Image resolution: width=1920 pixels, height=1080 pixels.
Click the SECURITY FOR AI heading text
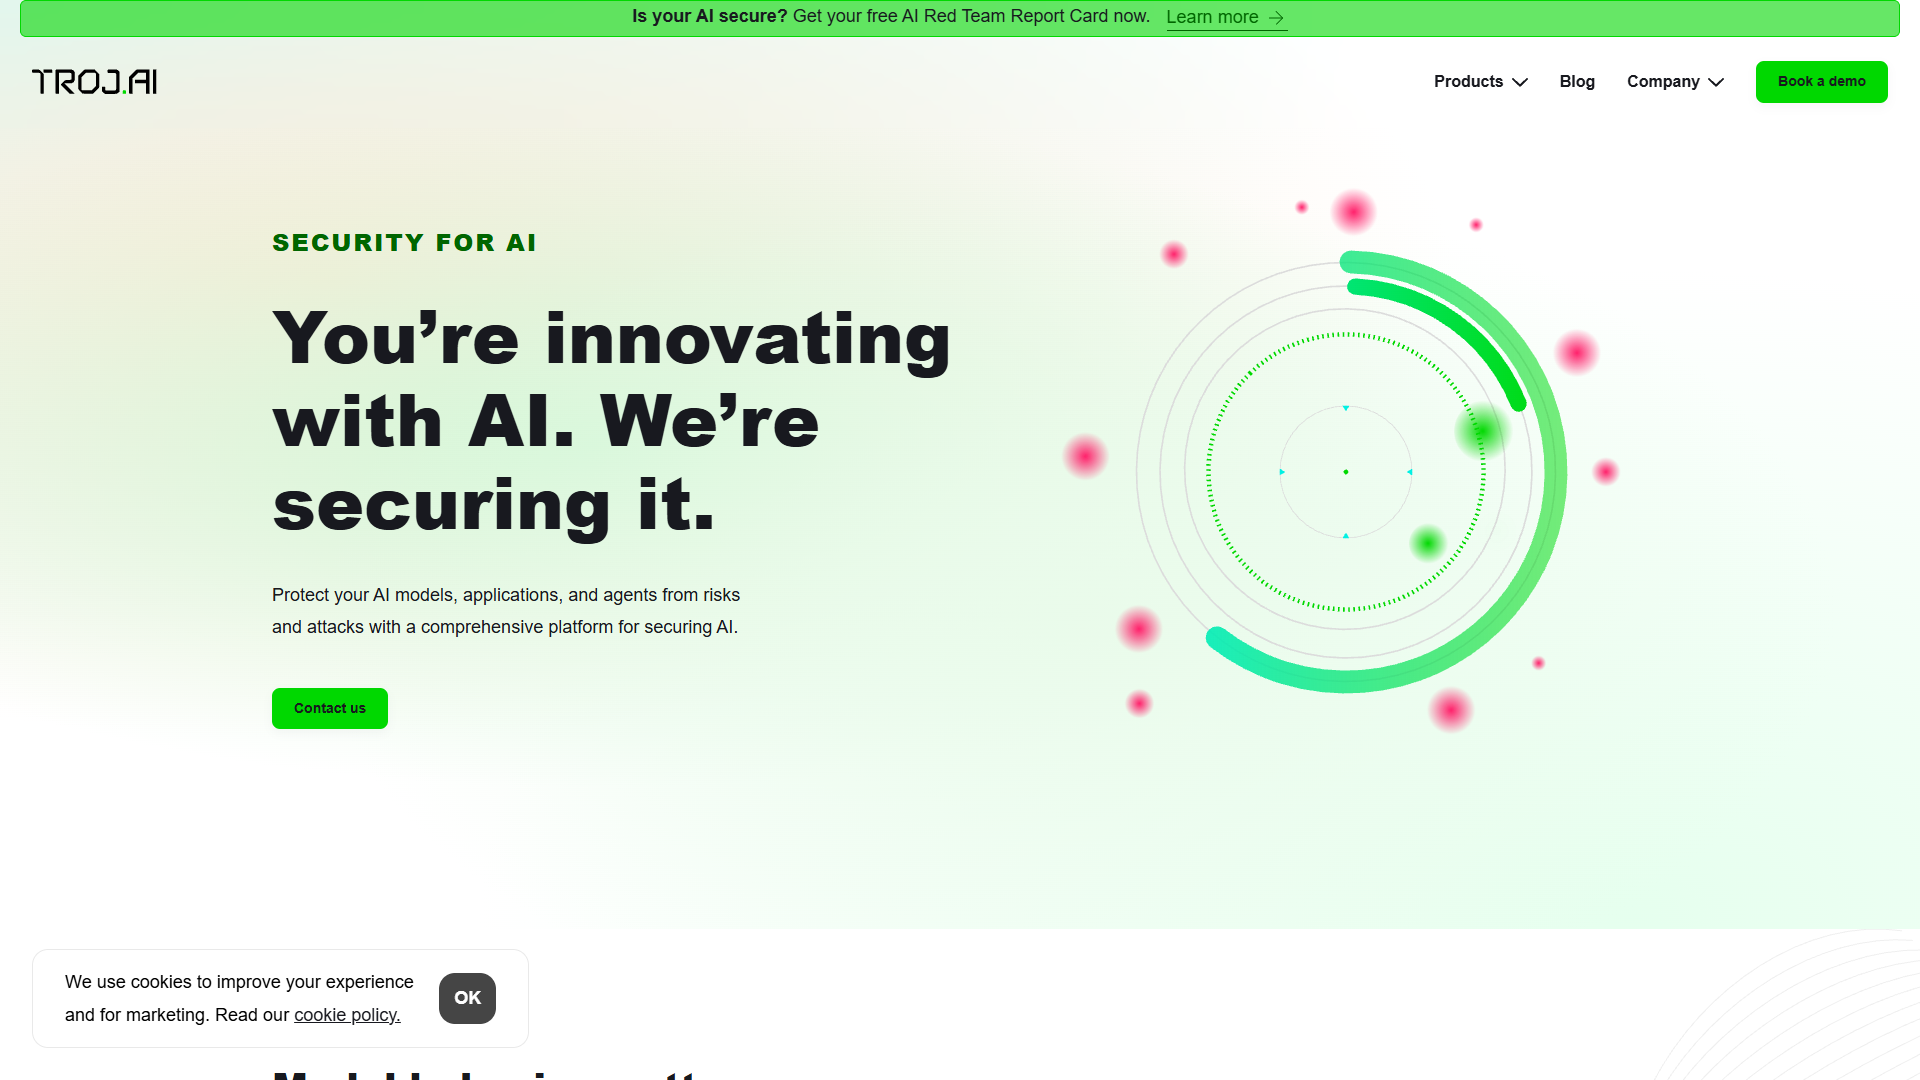coord(404,243)
